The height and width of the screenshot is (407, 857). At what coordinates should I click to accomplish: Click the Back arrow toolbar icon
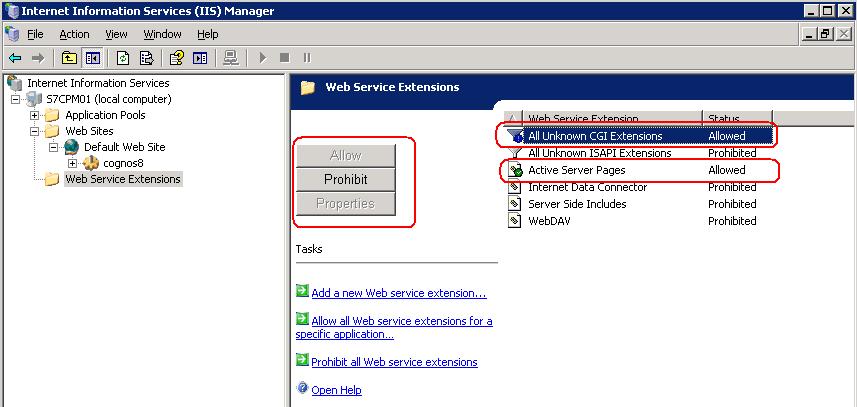15,57
